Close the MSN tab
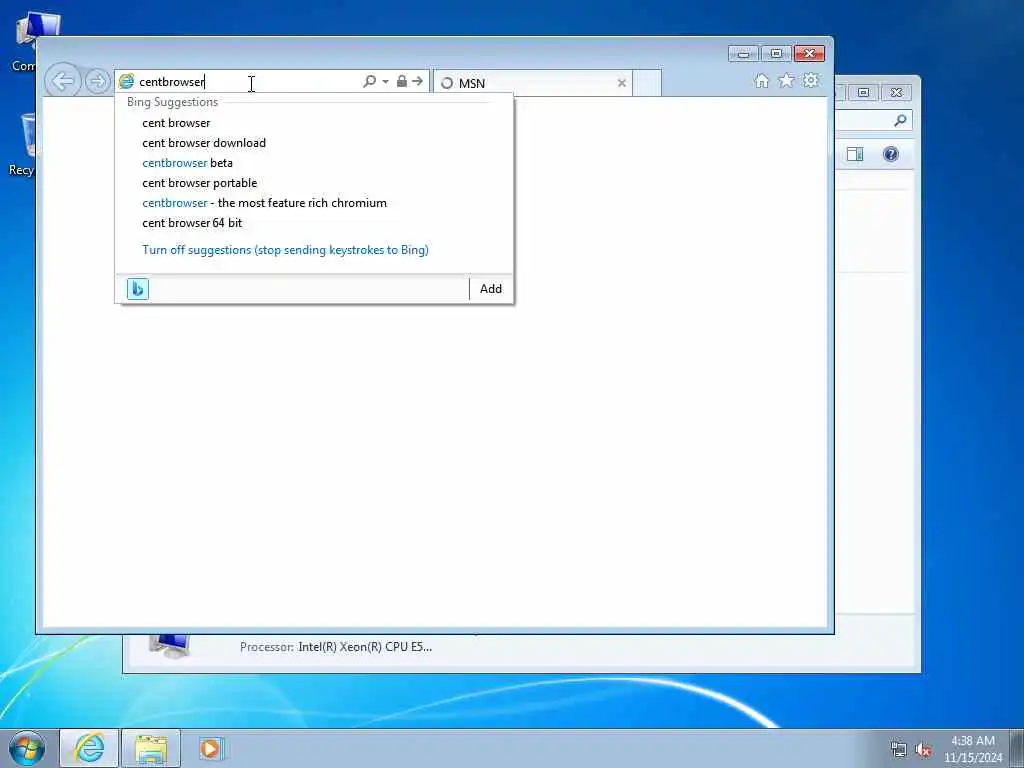Viewport: 1024px width, 768px height. (x=622, y=83)
